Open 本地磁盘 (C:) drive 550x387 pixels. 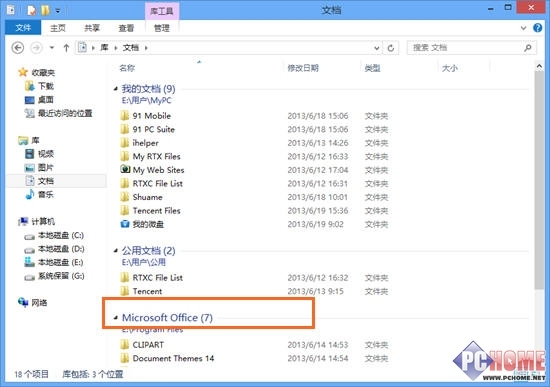[61, 235]
